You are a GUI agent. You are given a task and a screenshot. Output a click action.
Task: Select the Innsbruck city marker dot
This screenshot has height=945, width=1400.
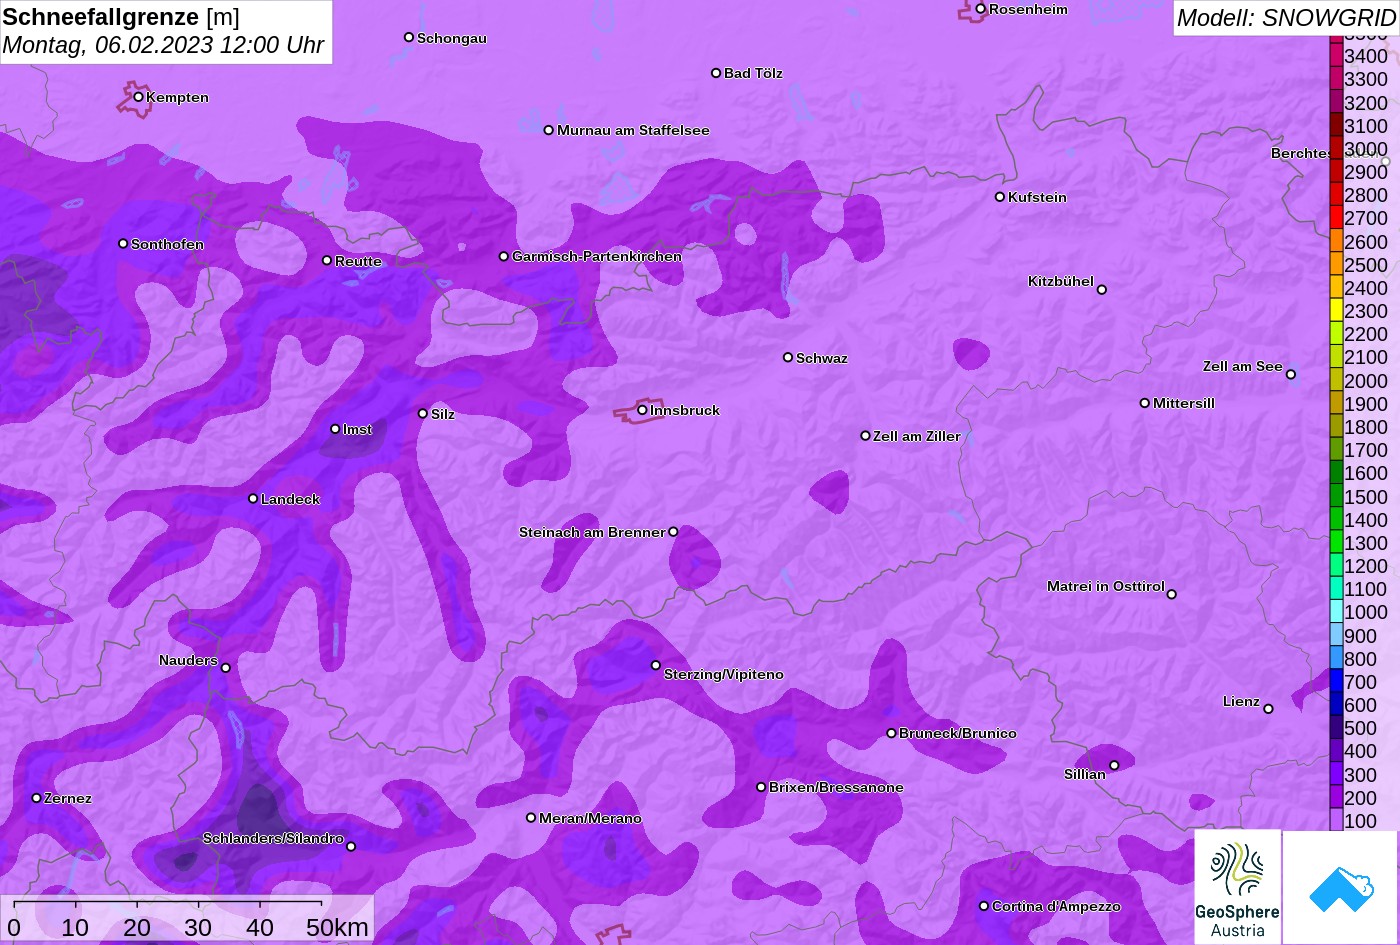pos(643,410)
